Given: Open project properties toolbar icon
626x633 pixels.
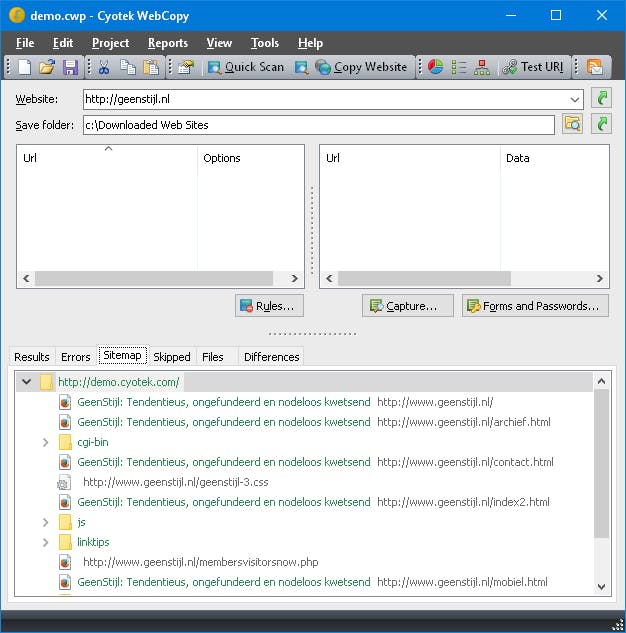Looking at the screenshot, I should click(186, 67).
